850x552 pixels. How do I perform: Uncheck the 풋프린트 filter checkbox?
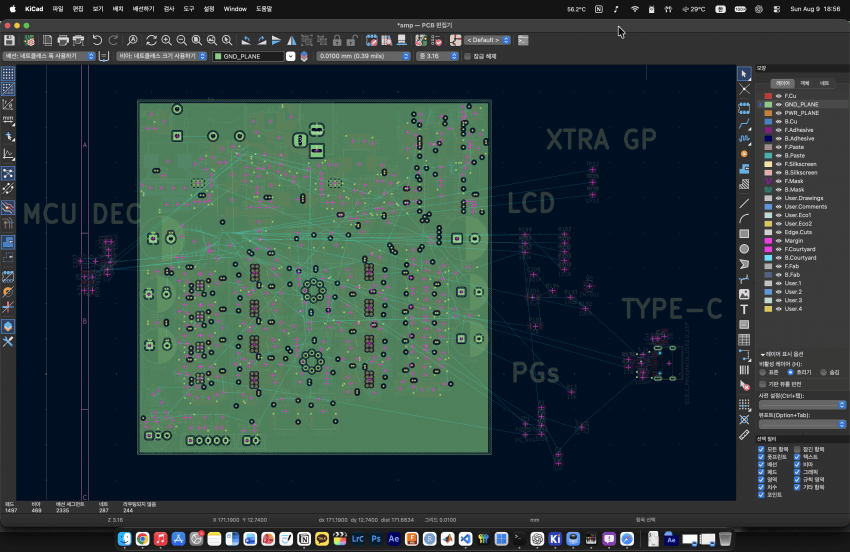click(x=761, y=457)
